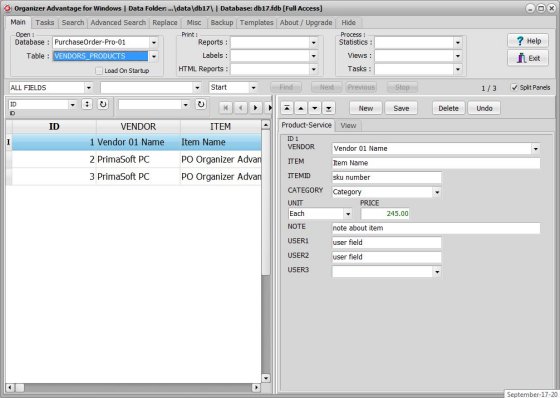Click the ITEM field showing Item Name
Image resolution: width=560 pixels, height=398 pixels.
[x=436, y=163]
